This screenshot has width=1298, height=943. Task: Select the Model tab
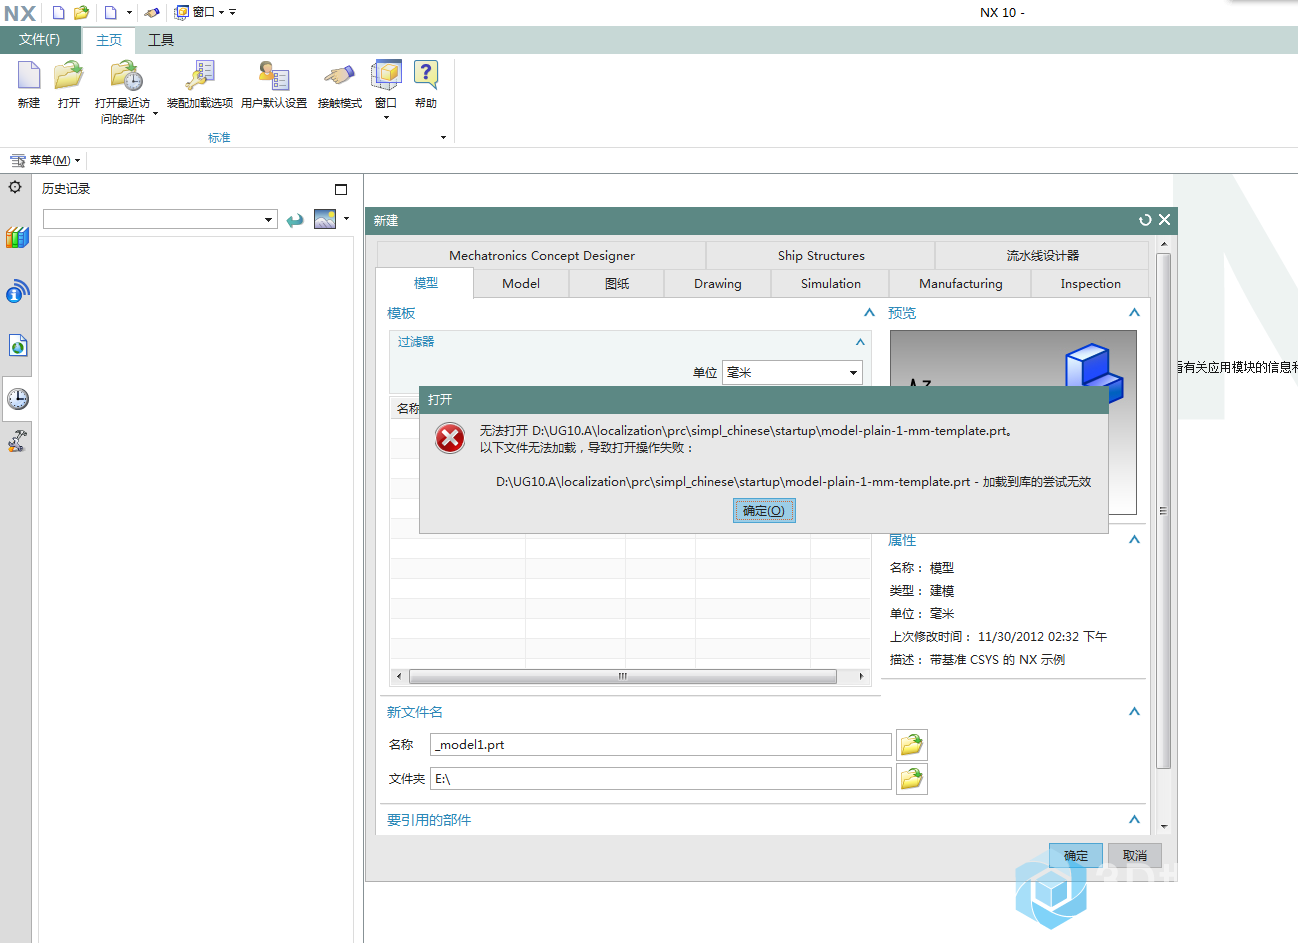(521, 284)
